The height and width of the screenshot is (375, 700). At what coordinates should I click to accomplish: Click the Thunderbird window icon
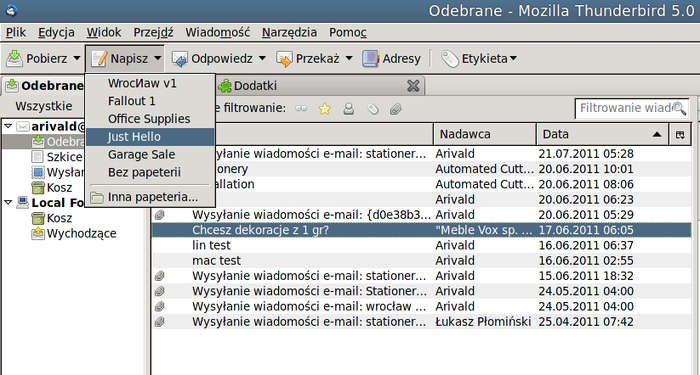[x=12, y=10]
